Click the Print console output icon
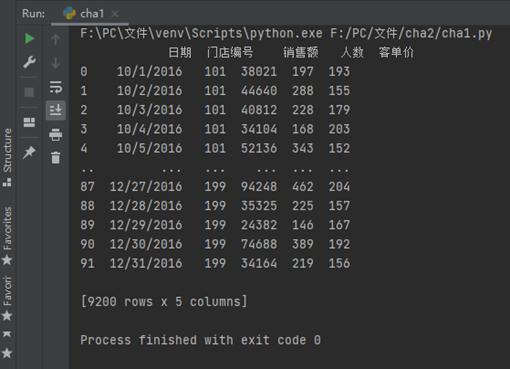 [56, 135]
